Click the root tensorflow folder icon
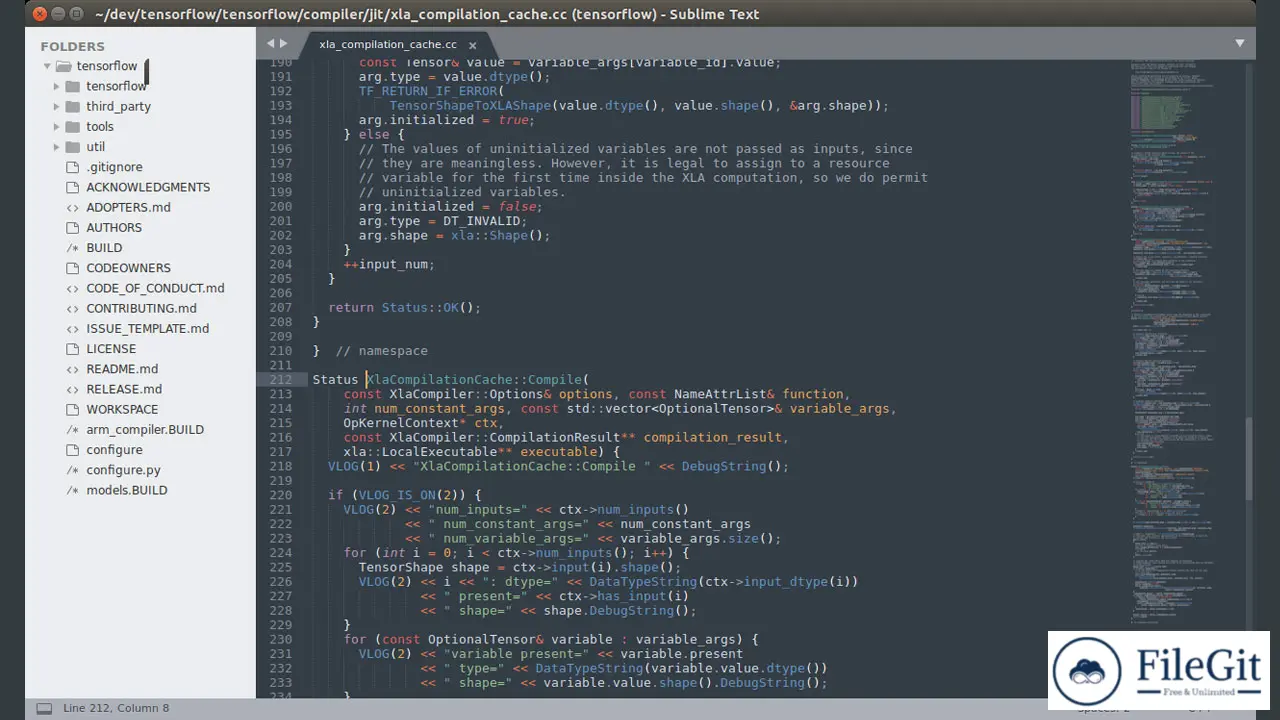The height and width of the screenshot is (720, 1280). pos(63,66)
